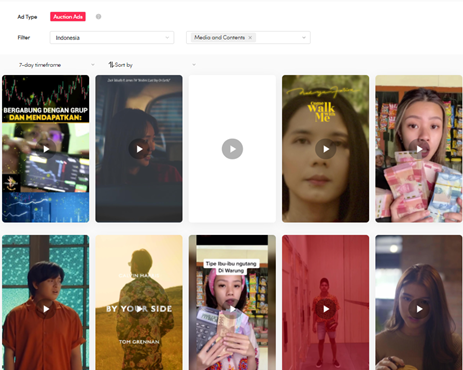Expand the industry category dropdown arrow
The image size is (463, 370).
click(x=304, y=38)
